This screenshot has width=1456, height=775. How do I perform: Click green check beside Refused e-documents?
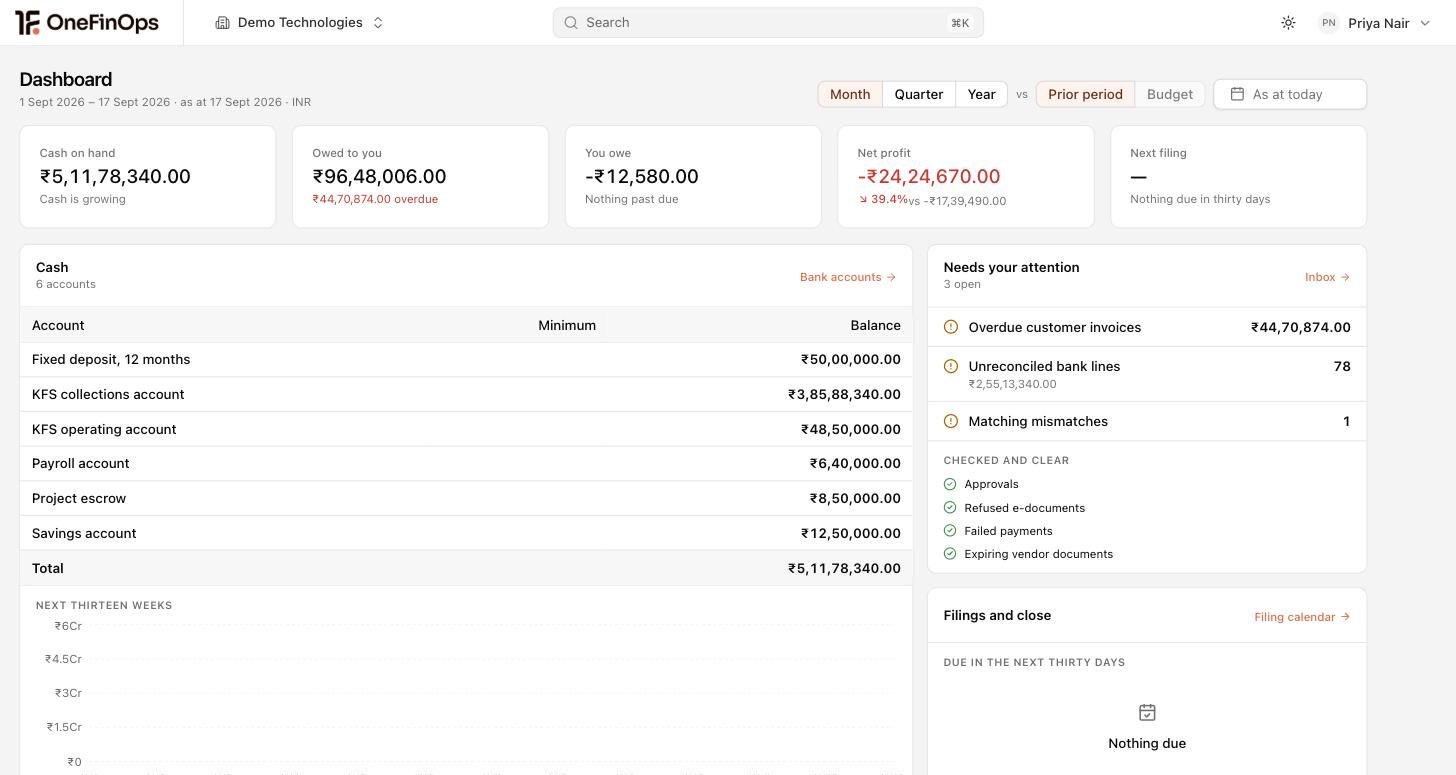[950, 507]
